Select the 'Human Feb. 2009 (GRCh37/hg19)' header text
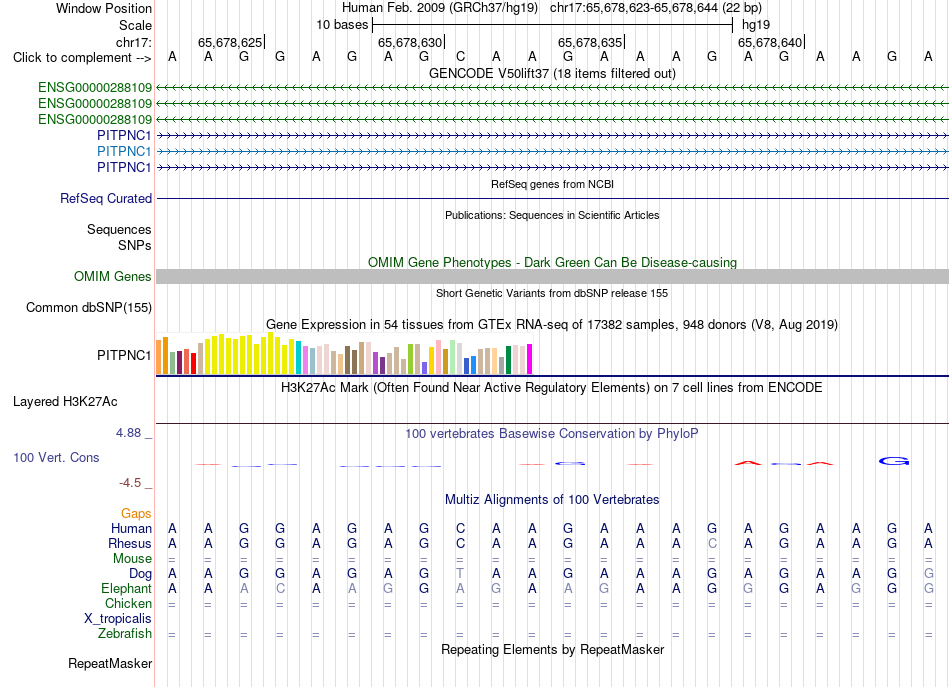This screenshot has height=687, width=950. [x=440, y=8]
